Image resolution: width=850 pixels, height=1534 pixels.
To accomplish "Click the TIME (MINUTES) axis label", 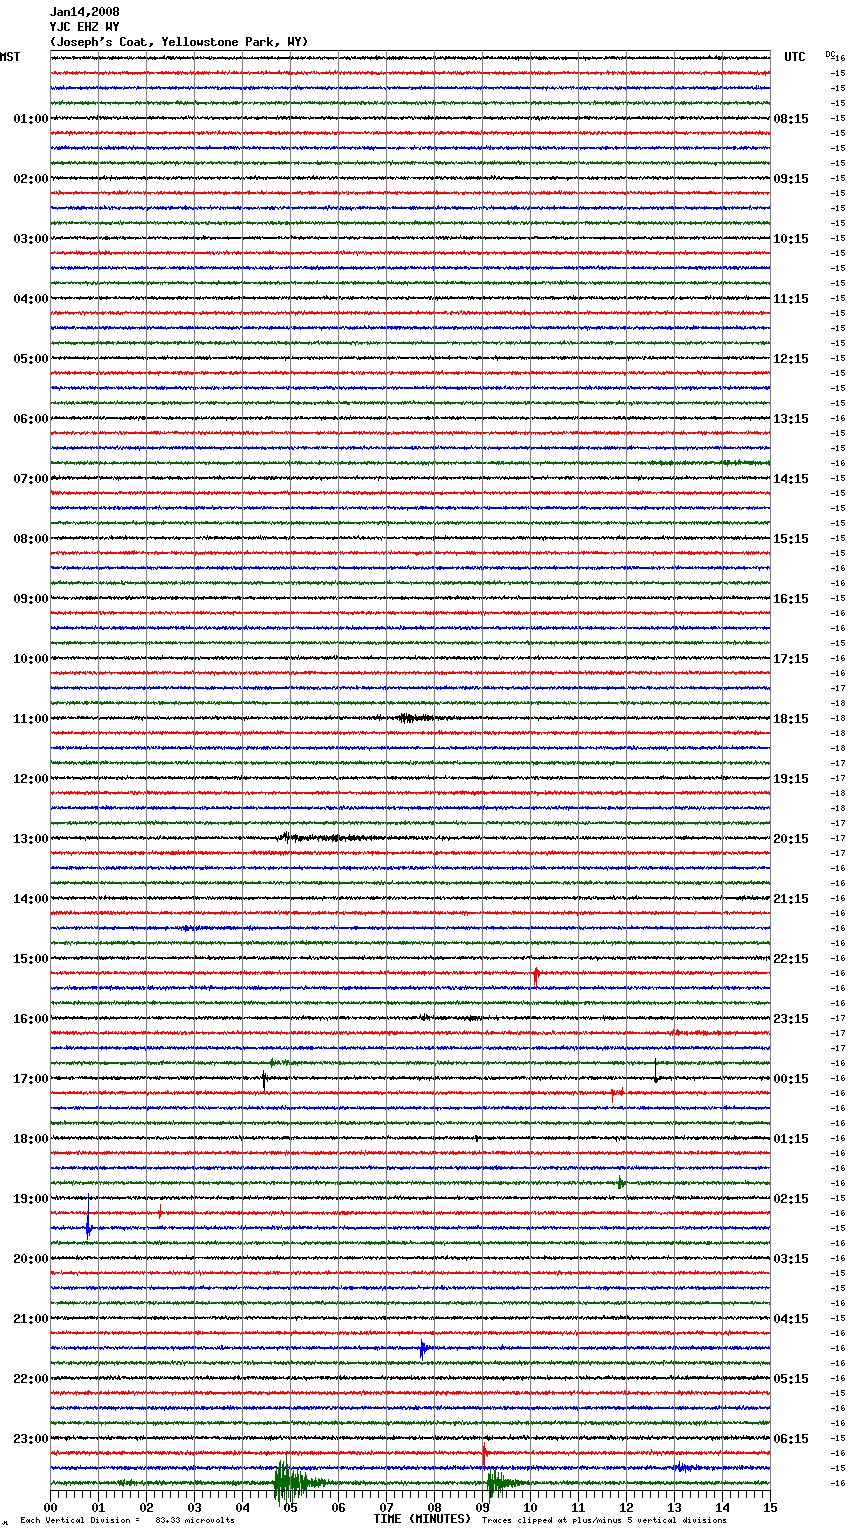I will [x=422, y=1519].
